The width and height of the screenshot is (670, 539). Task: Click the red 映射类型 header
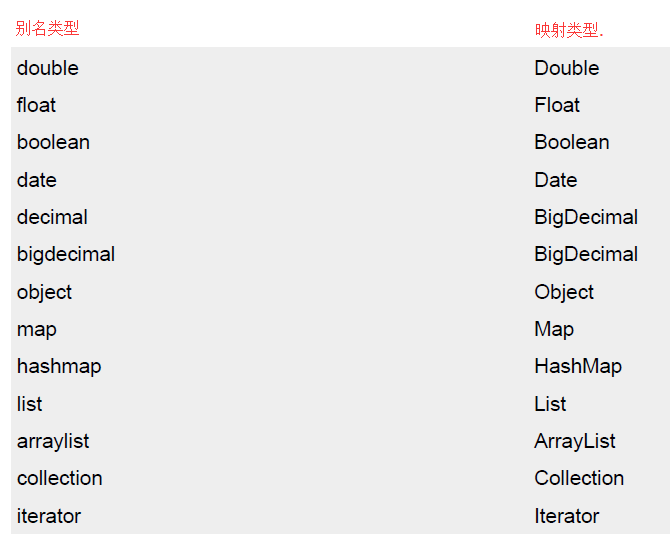point(569,30)
